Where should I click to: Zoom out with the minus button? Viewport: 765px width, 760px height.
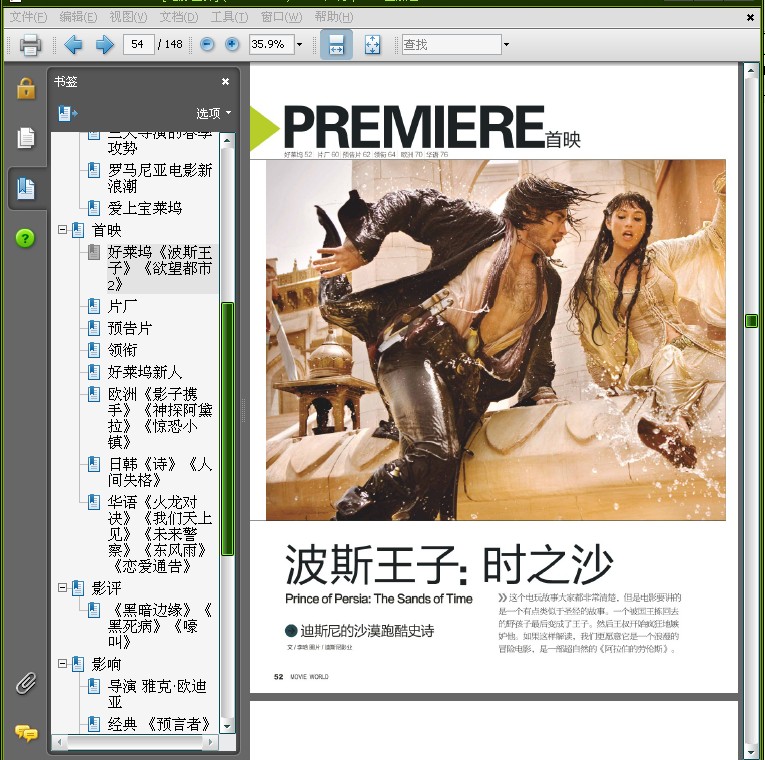click(x=207, y=44)
